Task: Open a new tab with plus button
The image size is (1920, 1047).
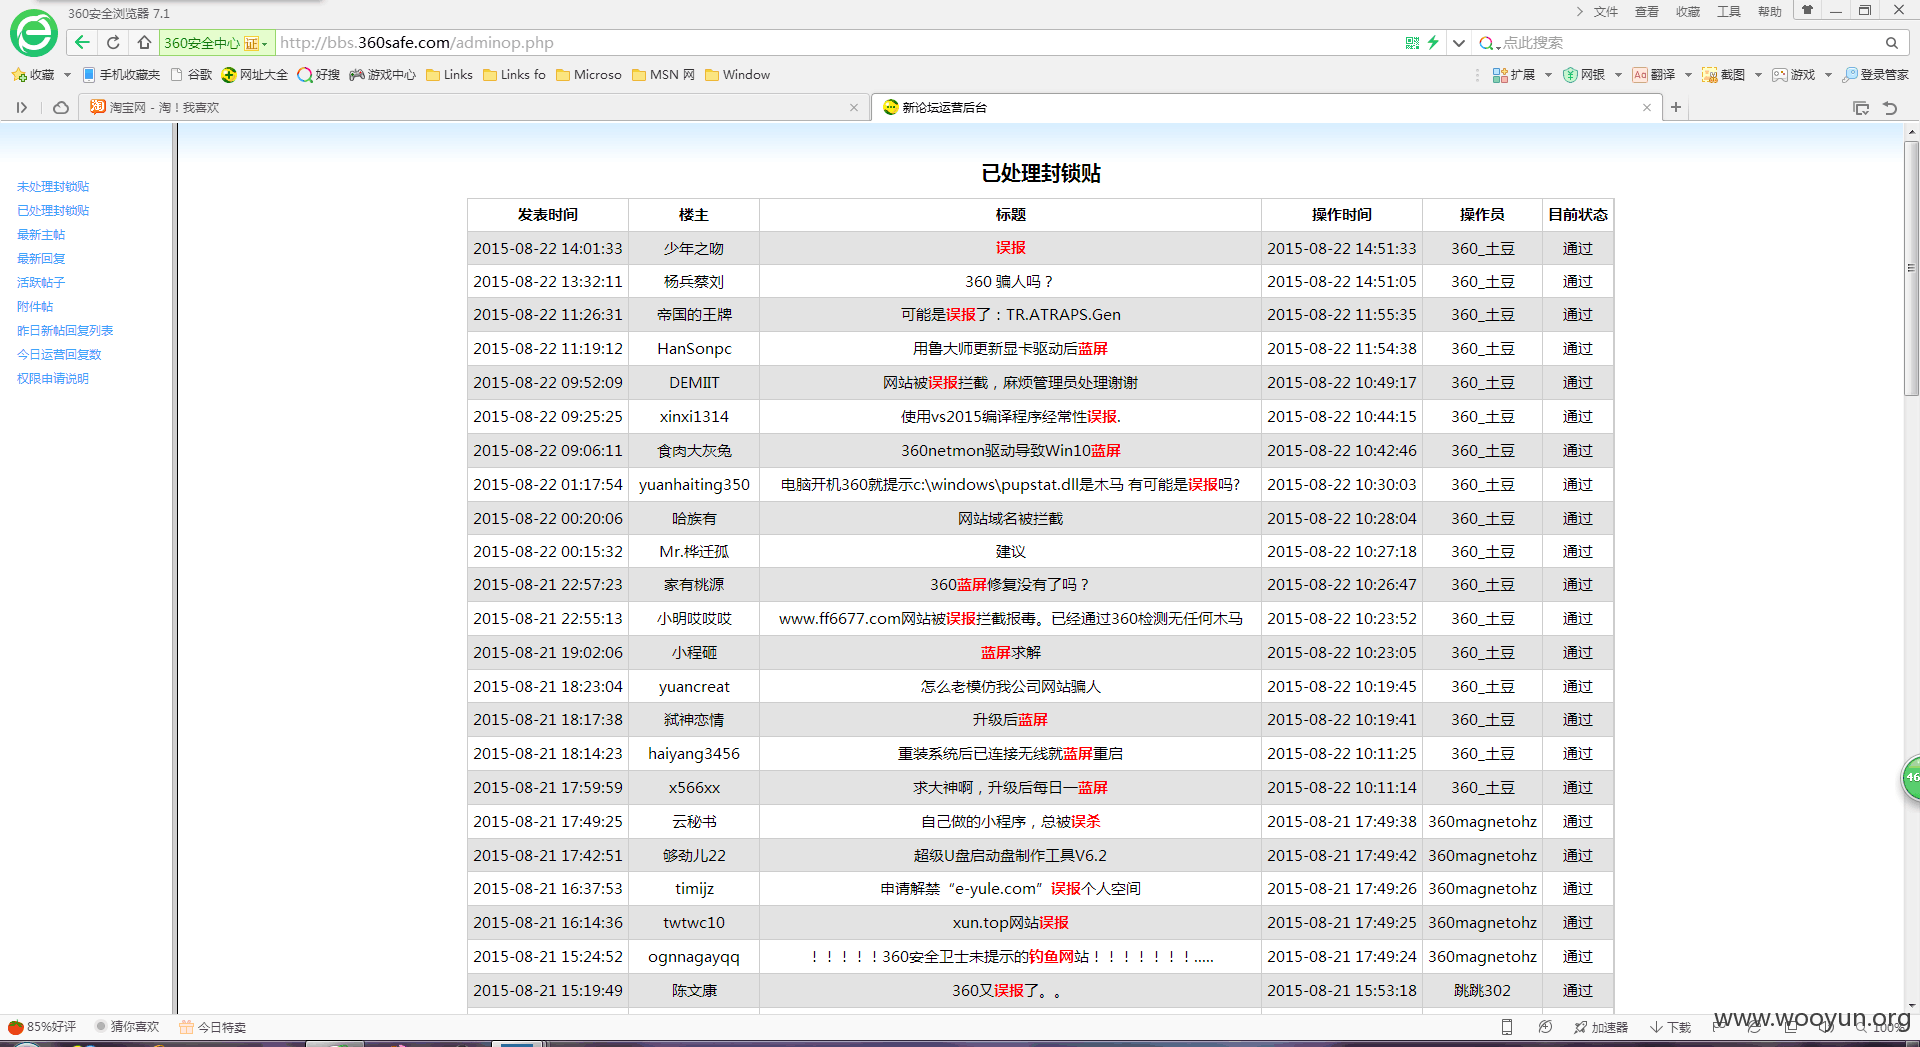Action: click(x=1676, y=107)
